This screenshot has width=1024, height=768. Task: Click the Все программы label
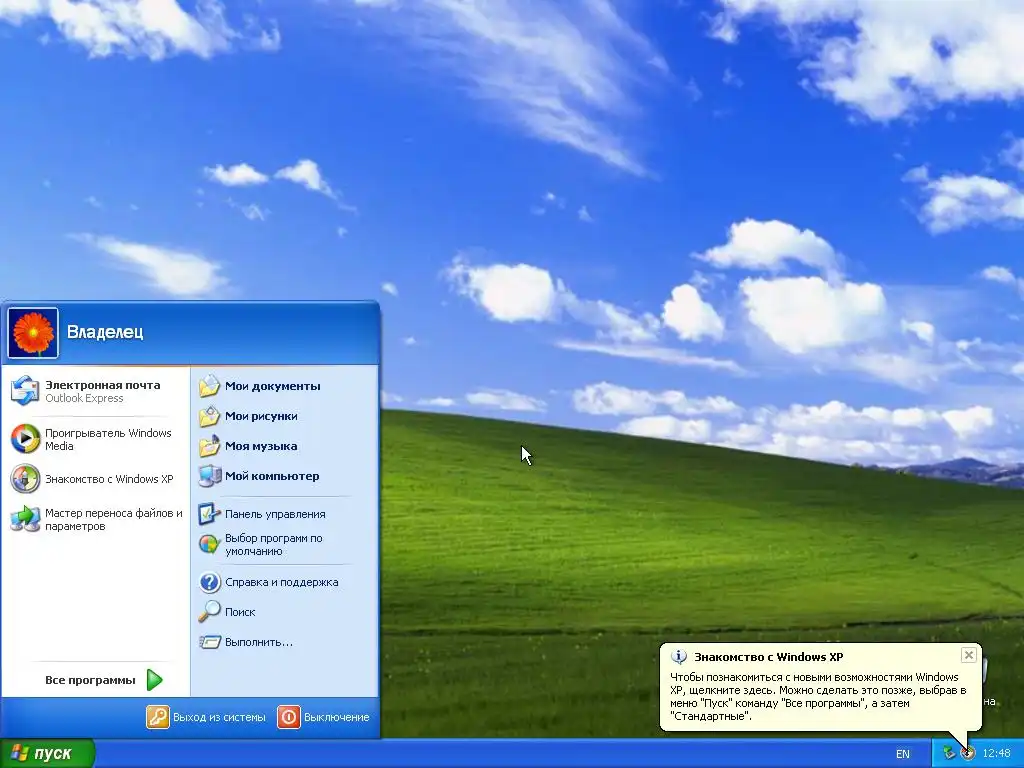point(90,680)
